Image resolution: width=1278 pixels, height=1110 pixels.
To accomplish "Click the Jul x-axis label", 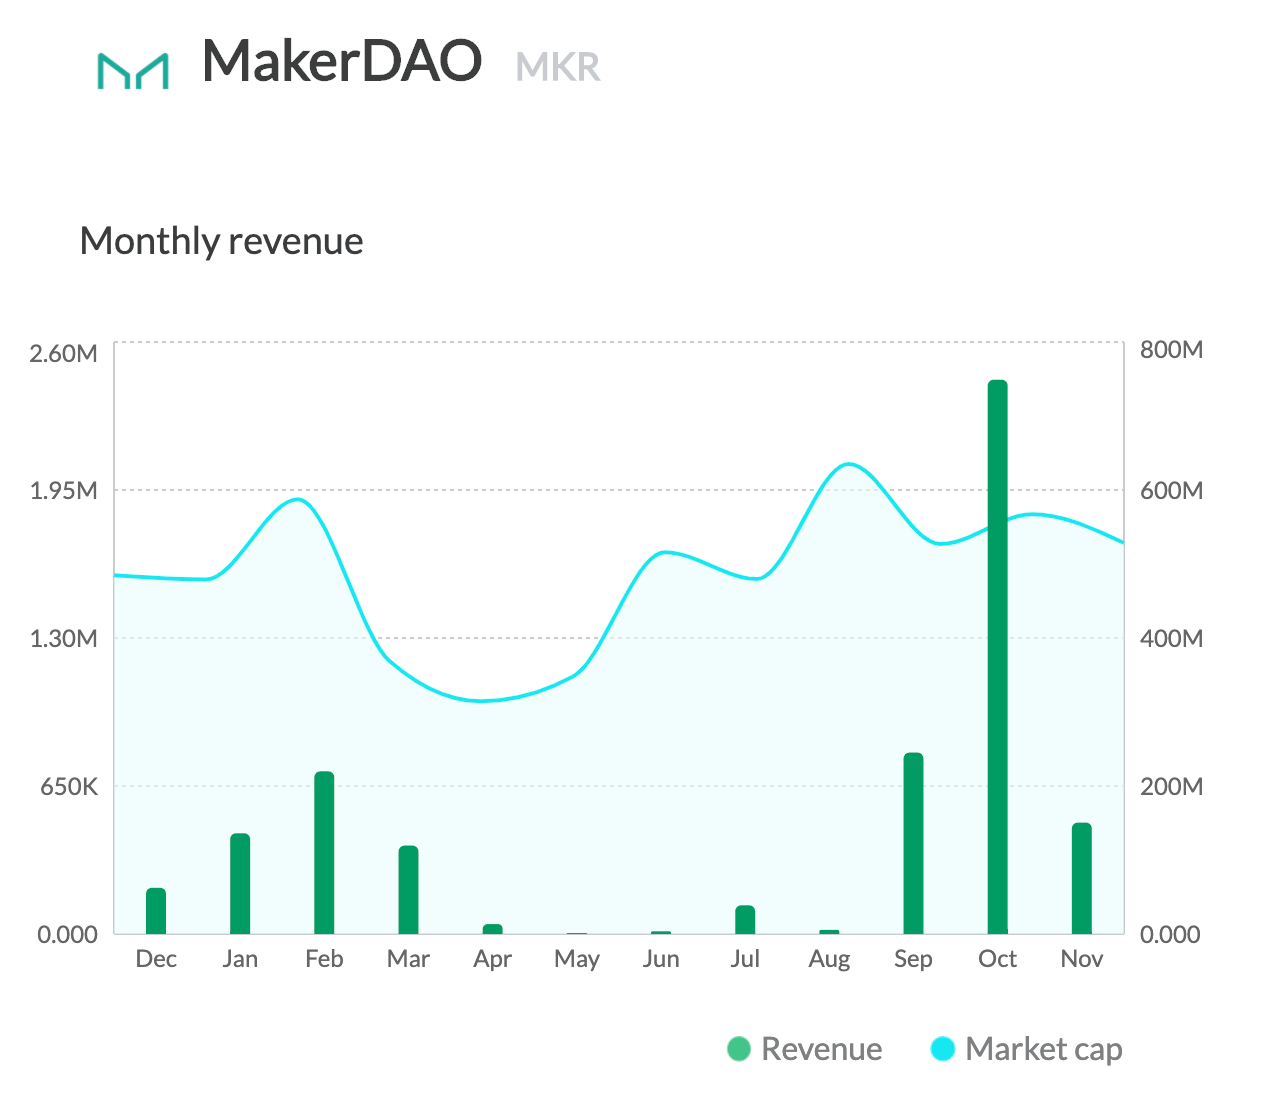I will pos(745,959).
